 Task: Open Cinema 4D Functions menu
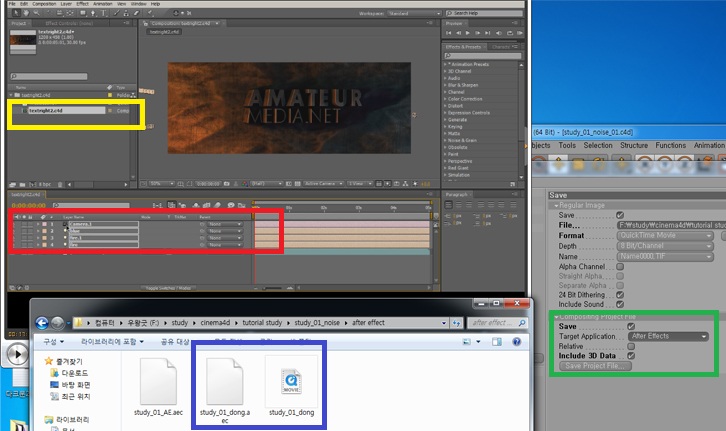click(x=670, y=145)
